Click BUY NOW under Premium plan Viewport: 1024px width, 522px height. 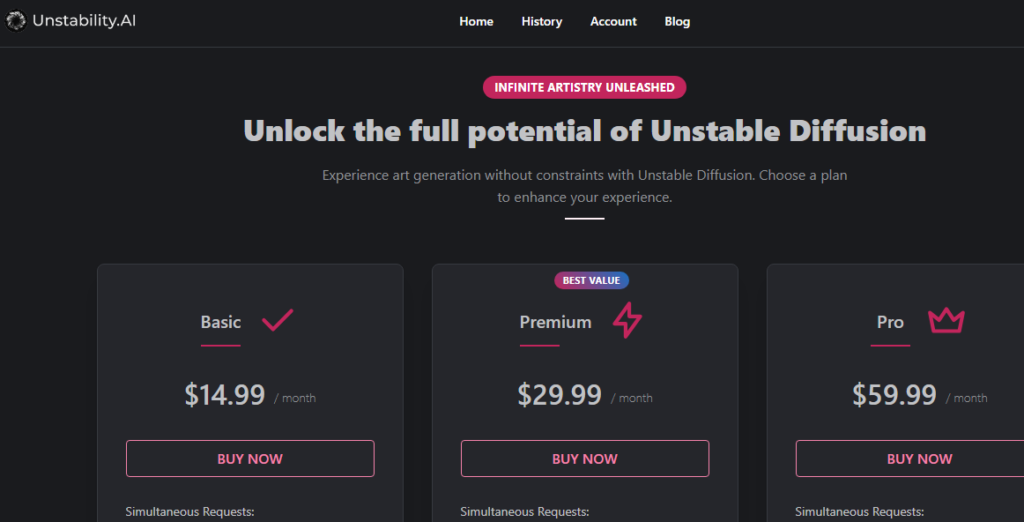pos(585,459)
